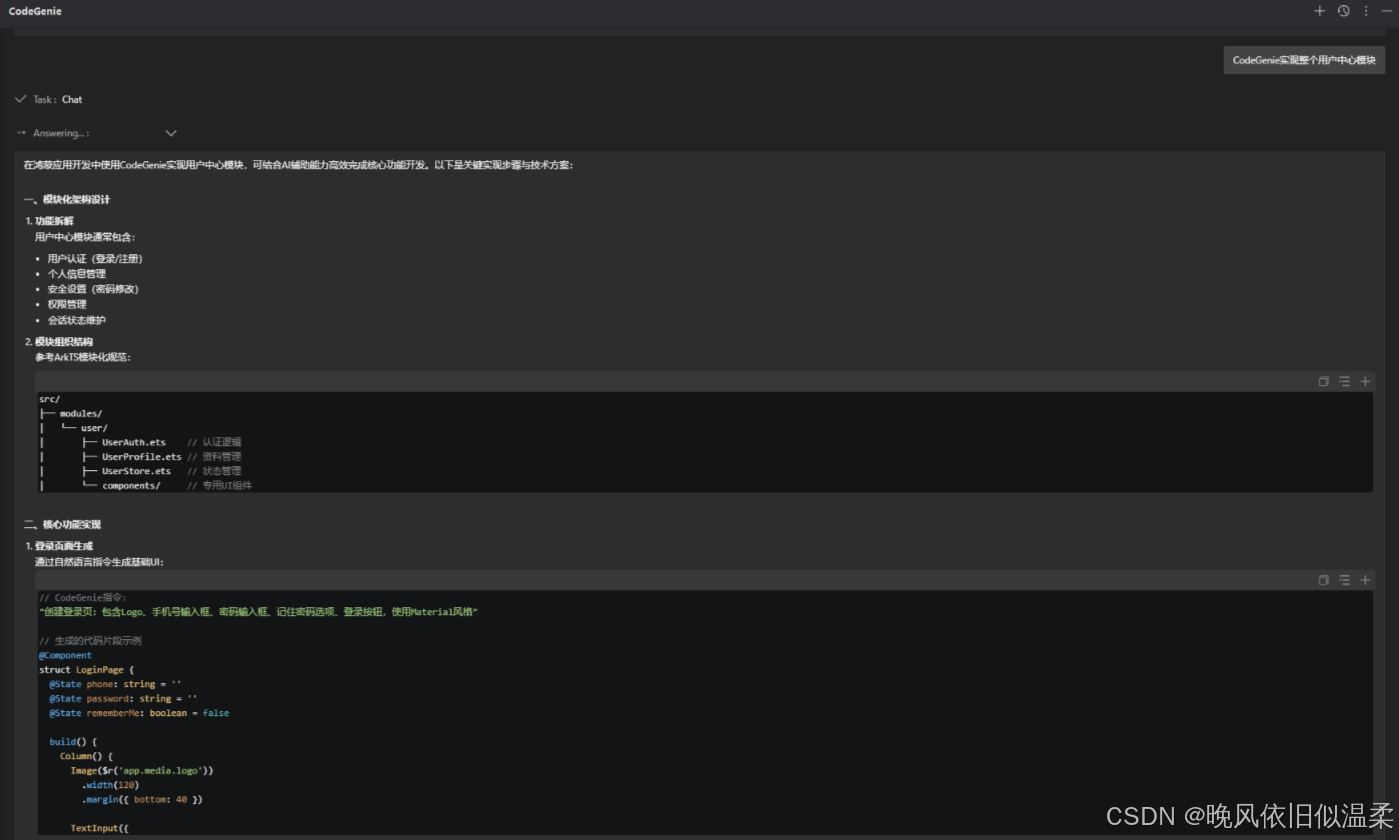Click the Answering... status label
The height and width of the screenshot is (840, 1399).
point(60,133)
